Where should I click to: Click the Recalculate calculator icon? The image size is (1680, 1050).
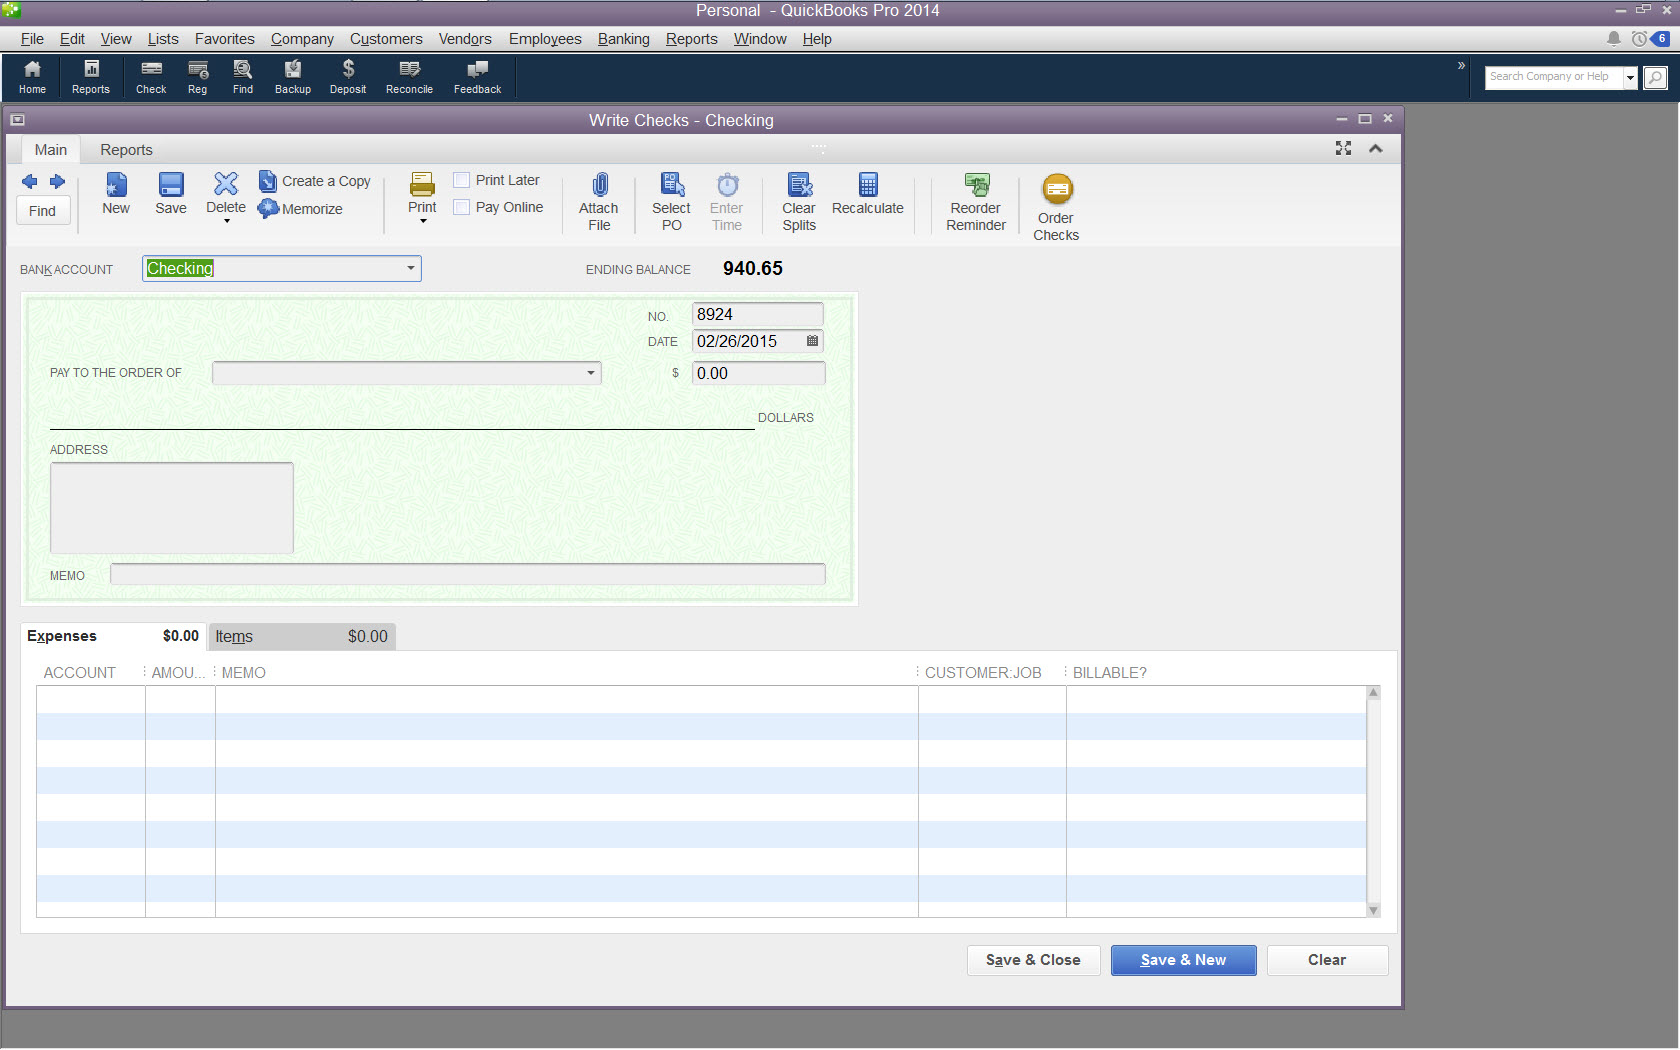pyautogui.click(x=868, y=194)
